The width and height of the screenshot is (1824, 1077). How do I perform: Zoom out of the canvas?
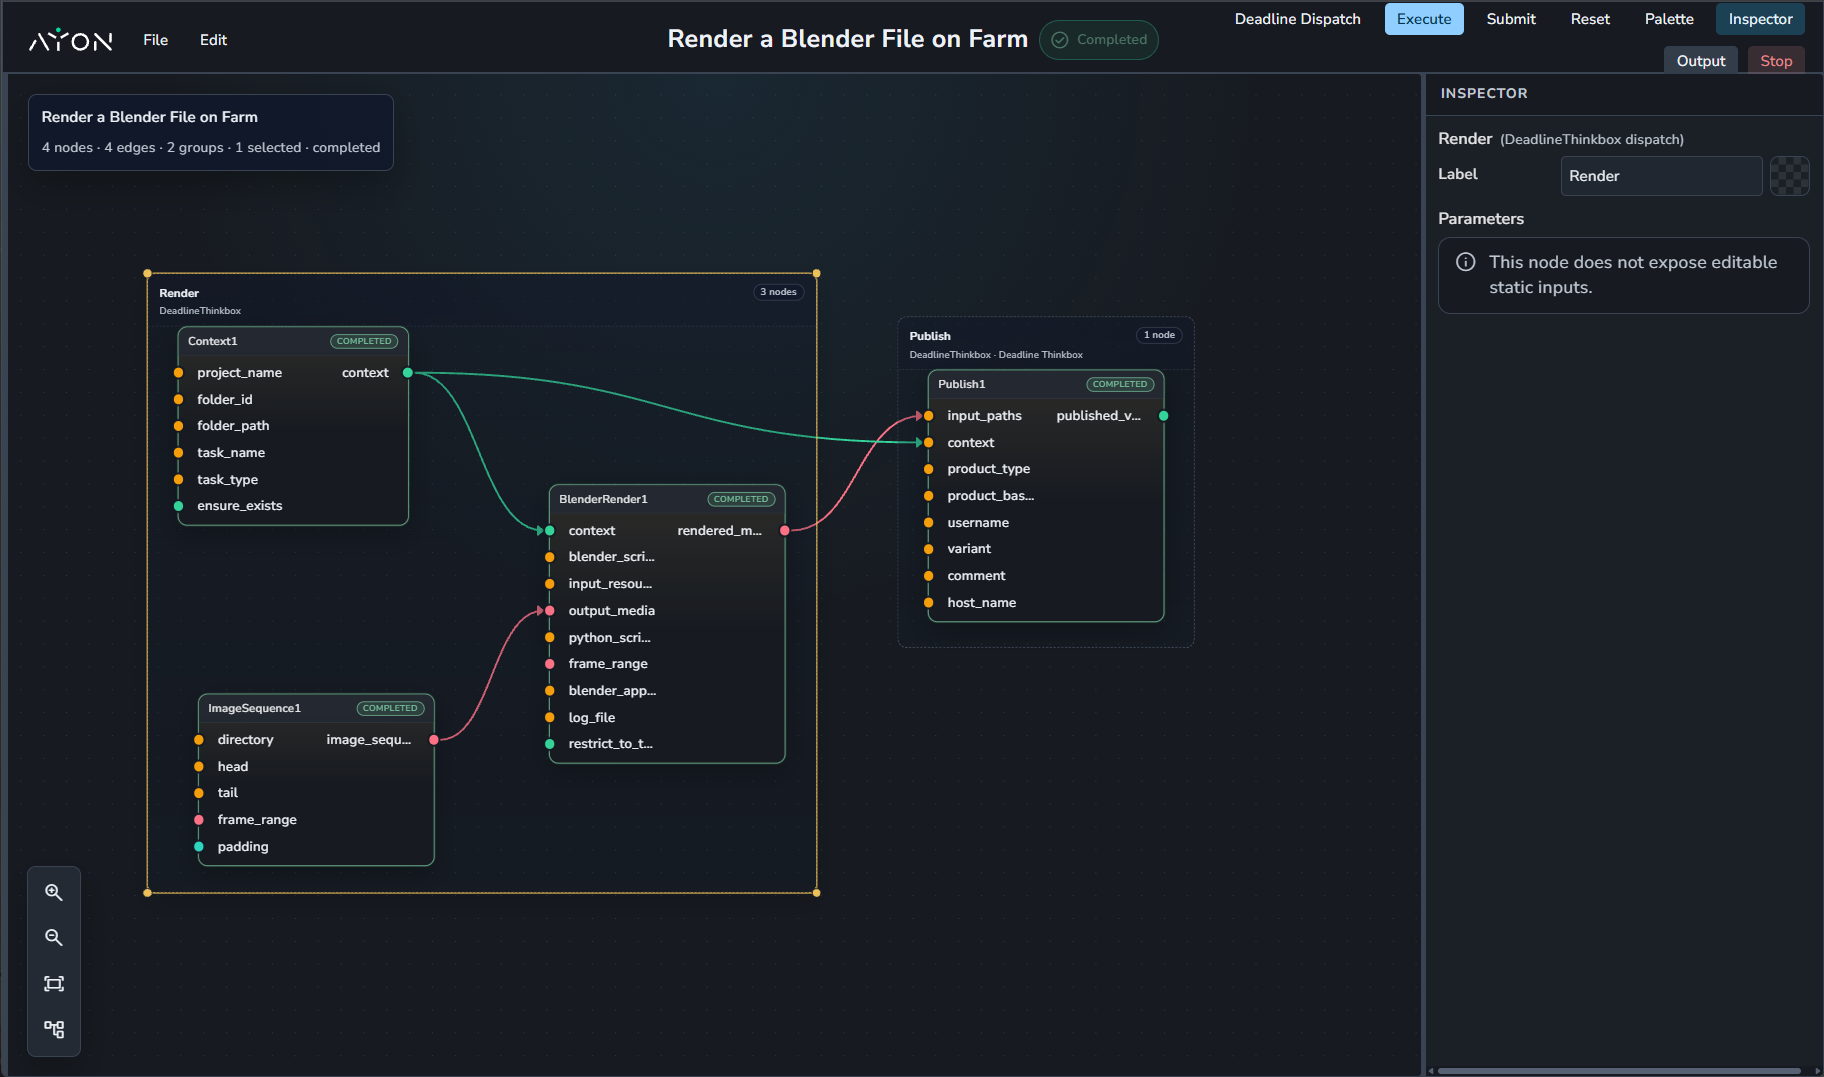[x=54, y=938]
